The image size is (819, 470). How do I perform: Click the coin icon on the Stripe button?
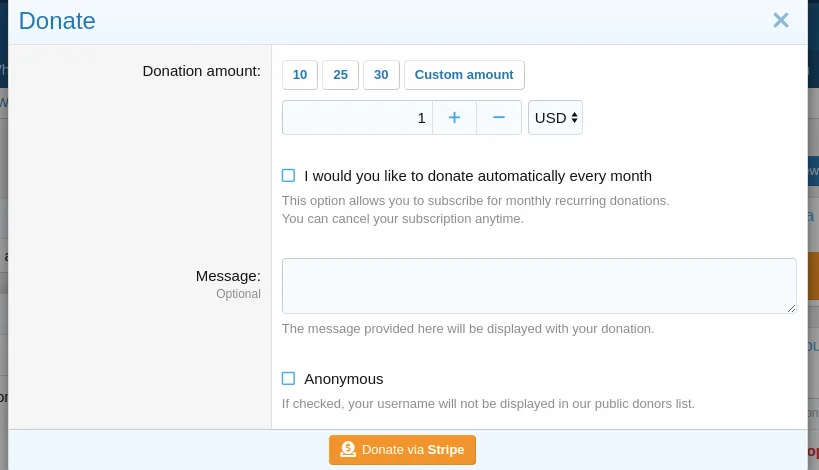pos(348,450)
